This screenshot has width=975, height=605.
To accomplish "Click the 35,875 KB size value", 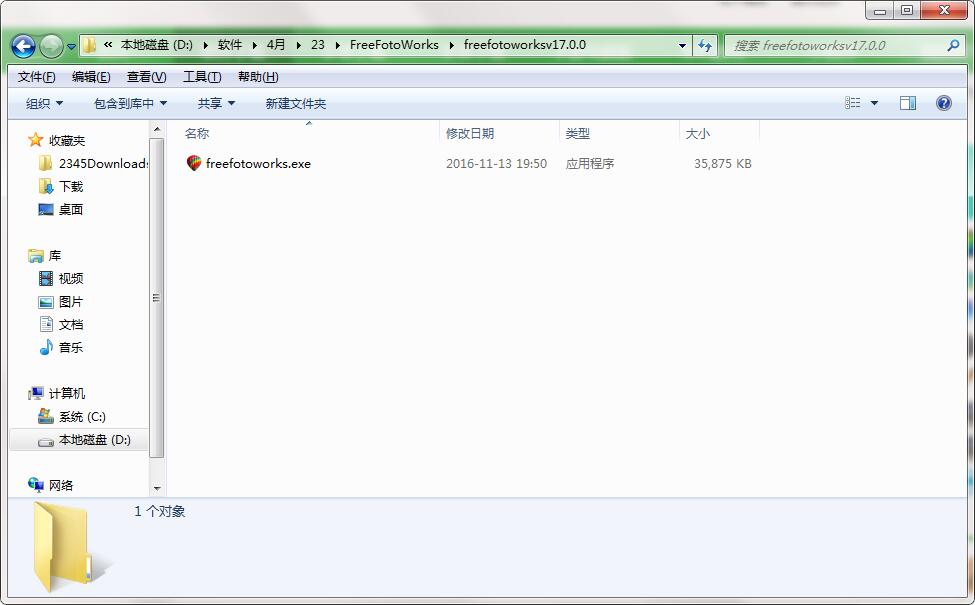I will pos(723,164).
